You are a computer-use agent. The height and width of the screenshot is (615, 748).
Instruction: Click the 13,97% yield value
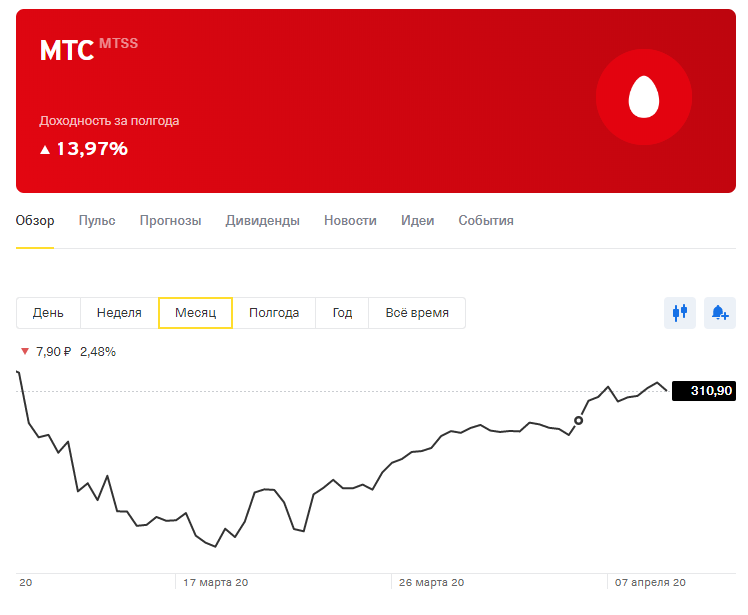[x=92, y=149]
